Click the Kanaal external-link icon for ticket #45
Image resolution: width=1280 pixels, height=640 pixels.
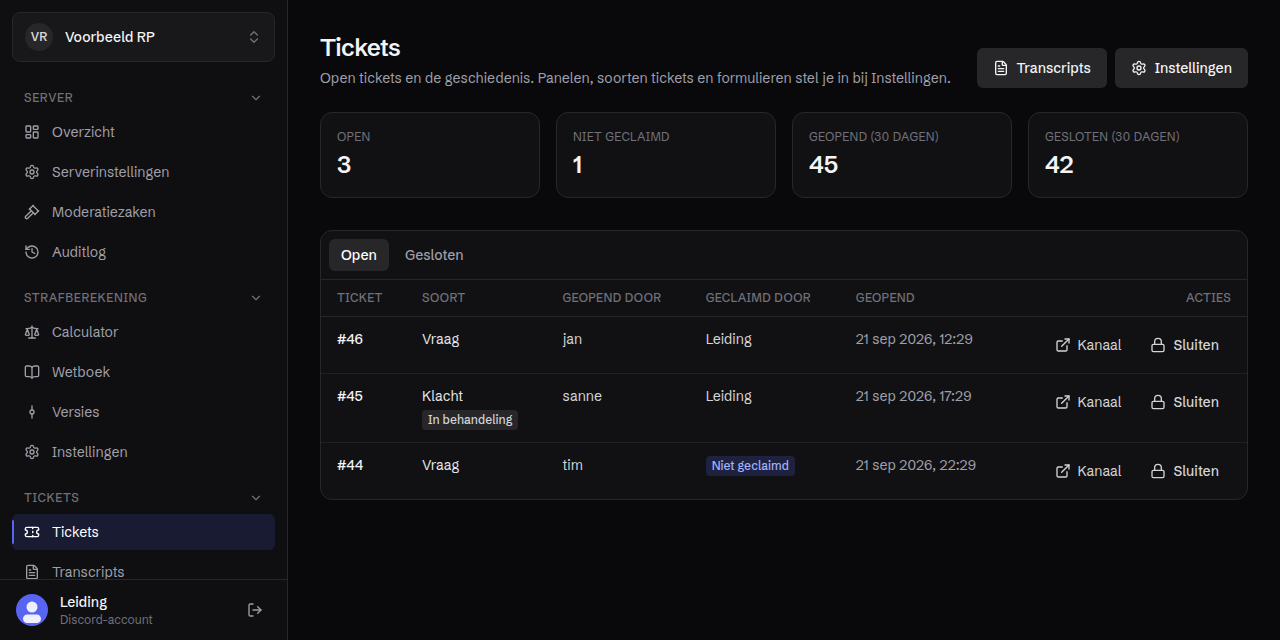[1063, 402]
